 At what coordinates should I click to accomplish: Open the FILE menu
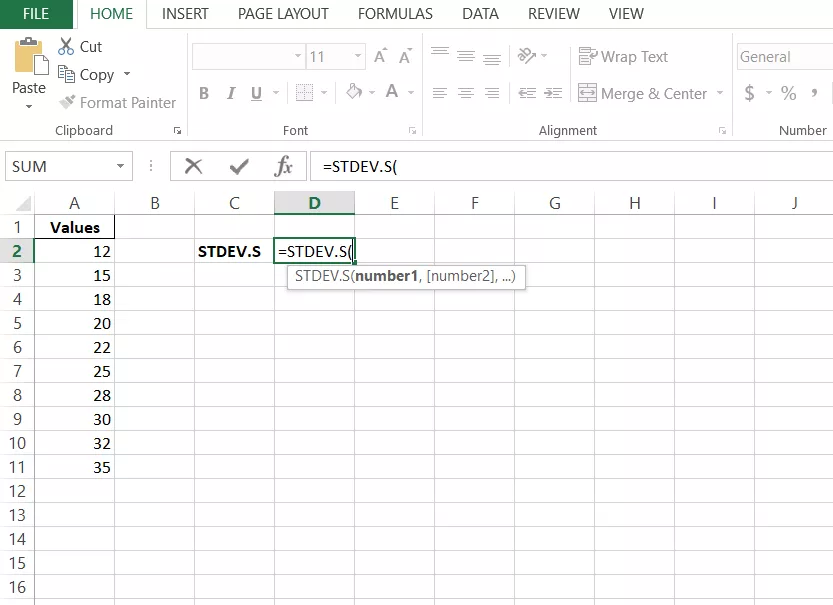36,14
